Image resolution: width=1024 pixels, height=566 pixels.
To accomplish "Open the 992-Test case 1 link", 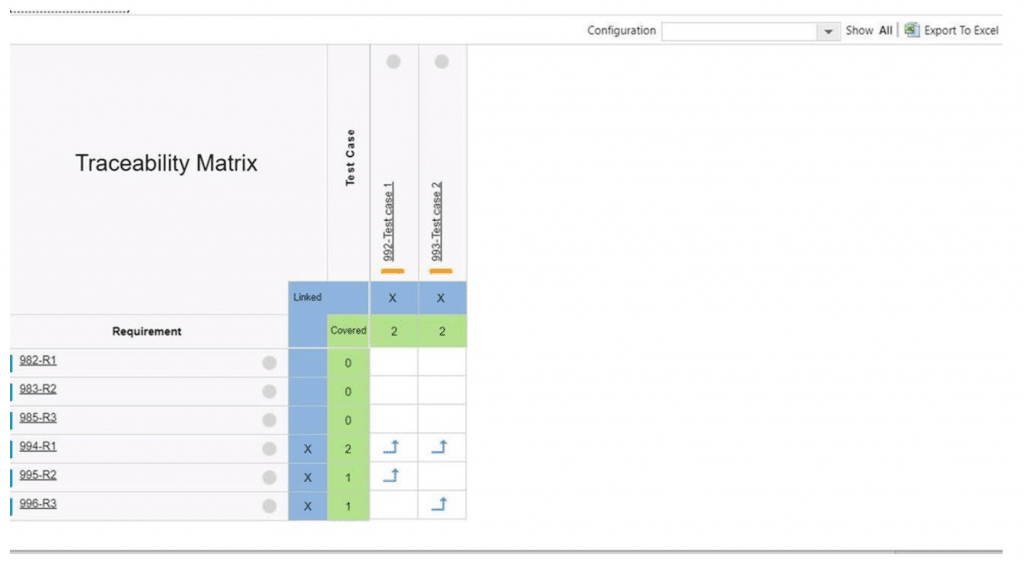I will point(388,221).
